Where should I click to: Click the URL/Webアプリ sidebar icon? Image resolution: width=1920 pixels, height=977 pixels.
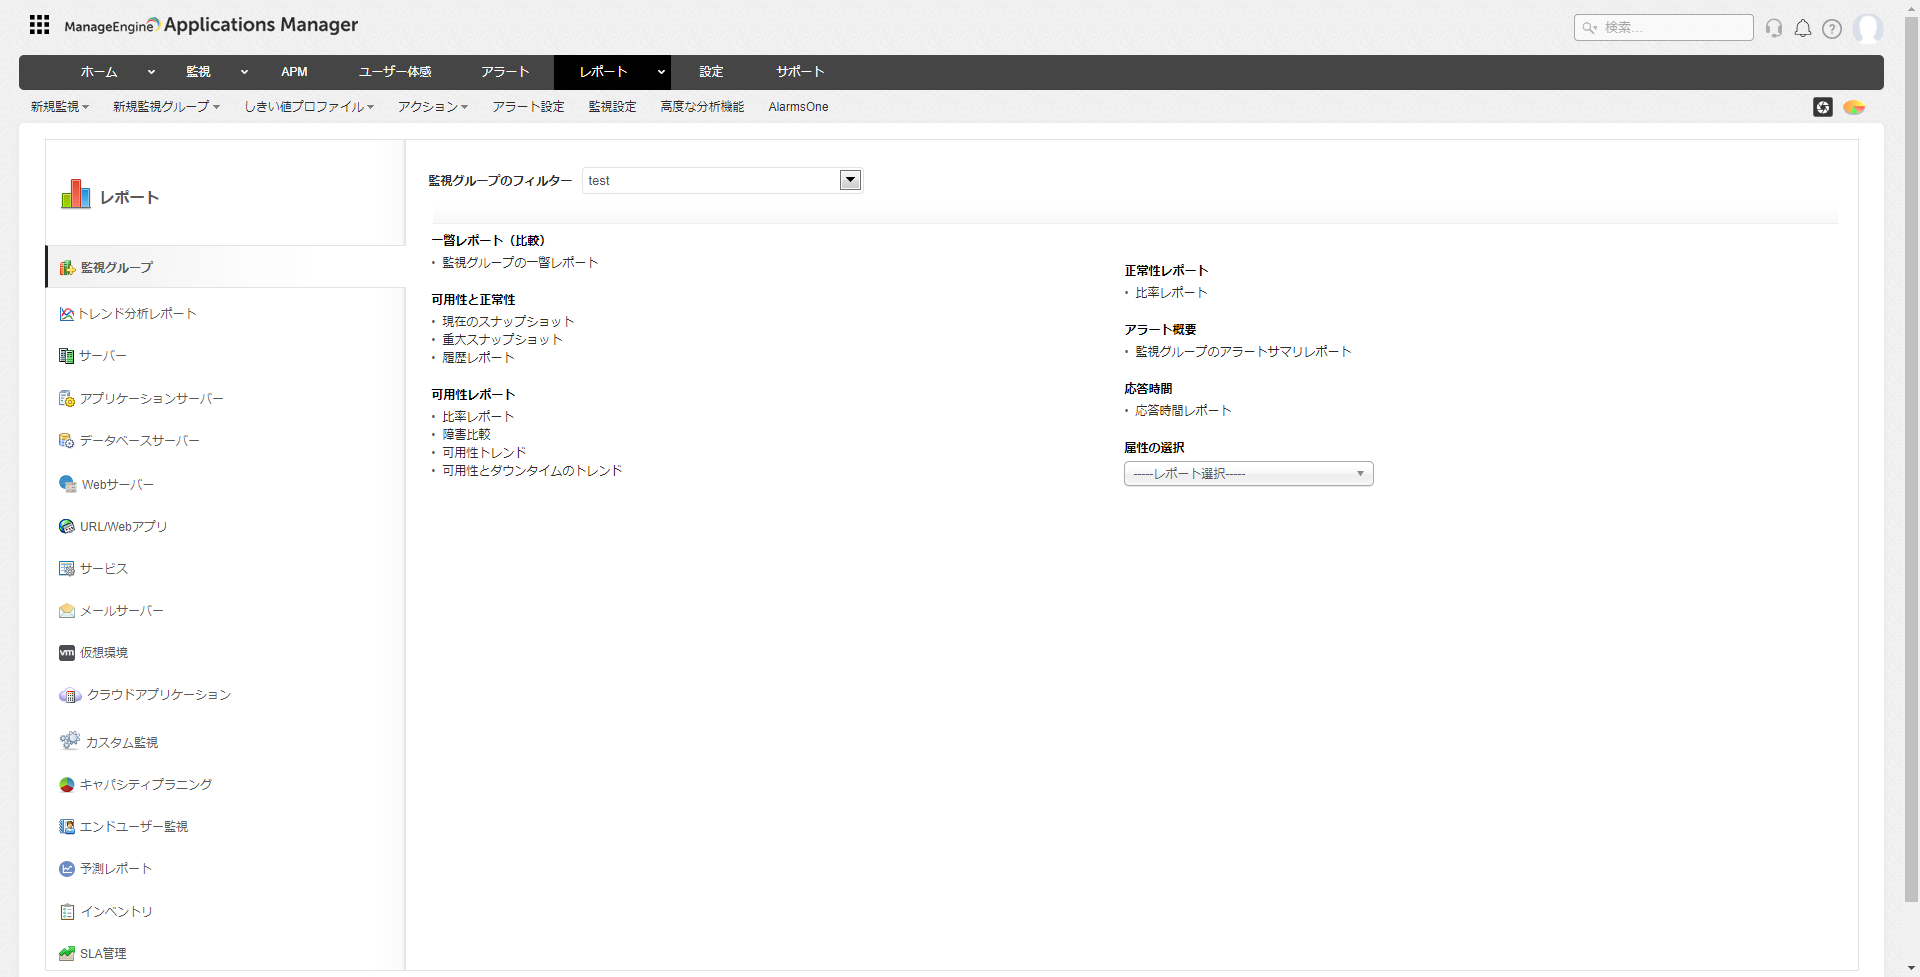(67, 527)
